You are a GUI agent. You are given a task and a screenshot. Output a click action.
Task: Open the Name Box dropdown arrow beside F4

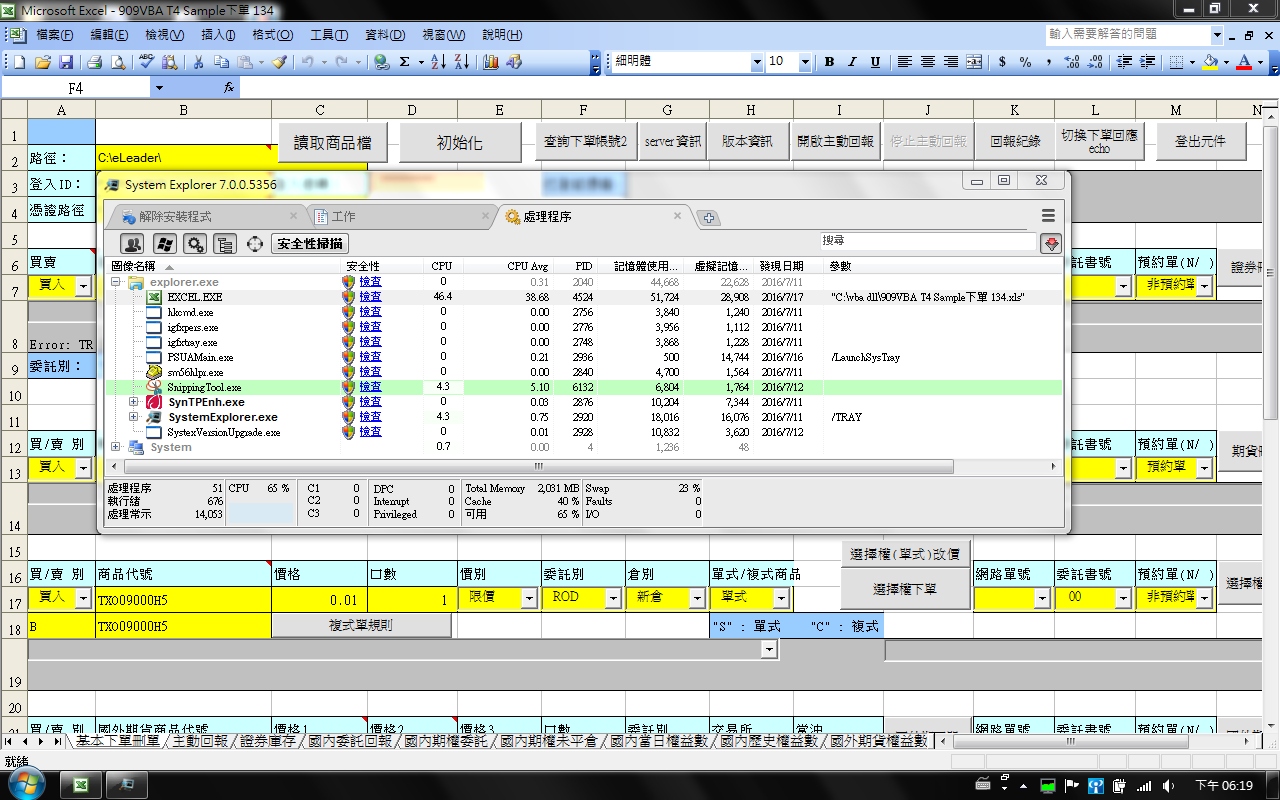158,88
